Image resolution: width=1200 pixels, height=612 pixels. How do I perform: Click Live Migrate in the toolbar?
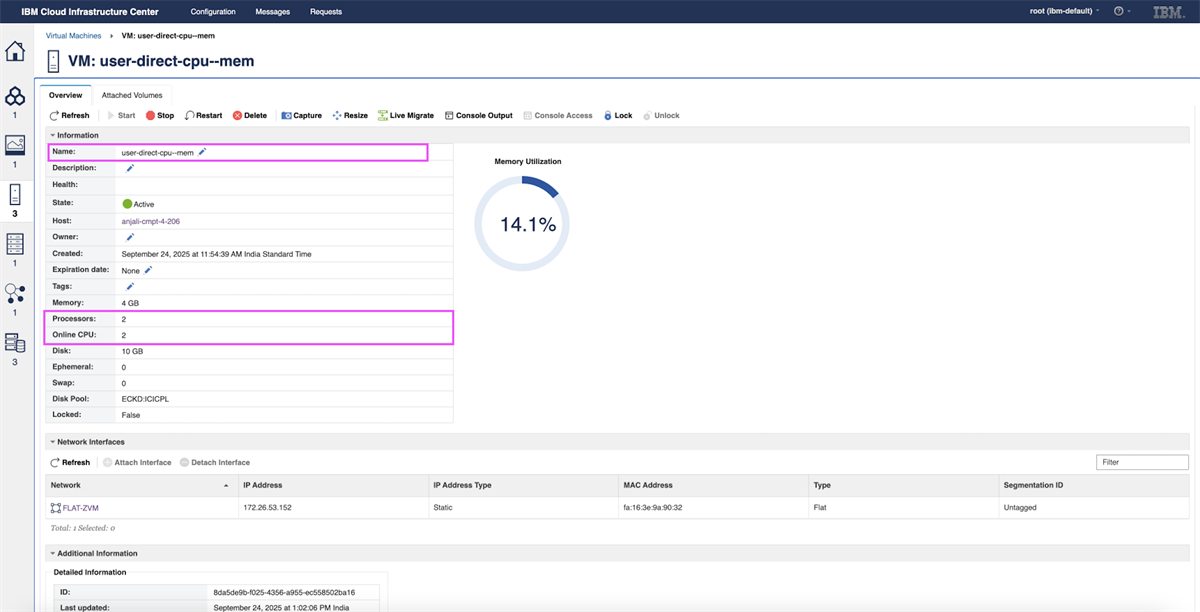click(406, 116)
